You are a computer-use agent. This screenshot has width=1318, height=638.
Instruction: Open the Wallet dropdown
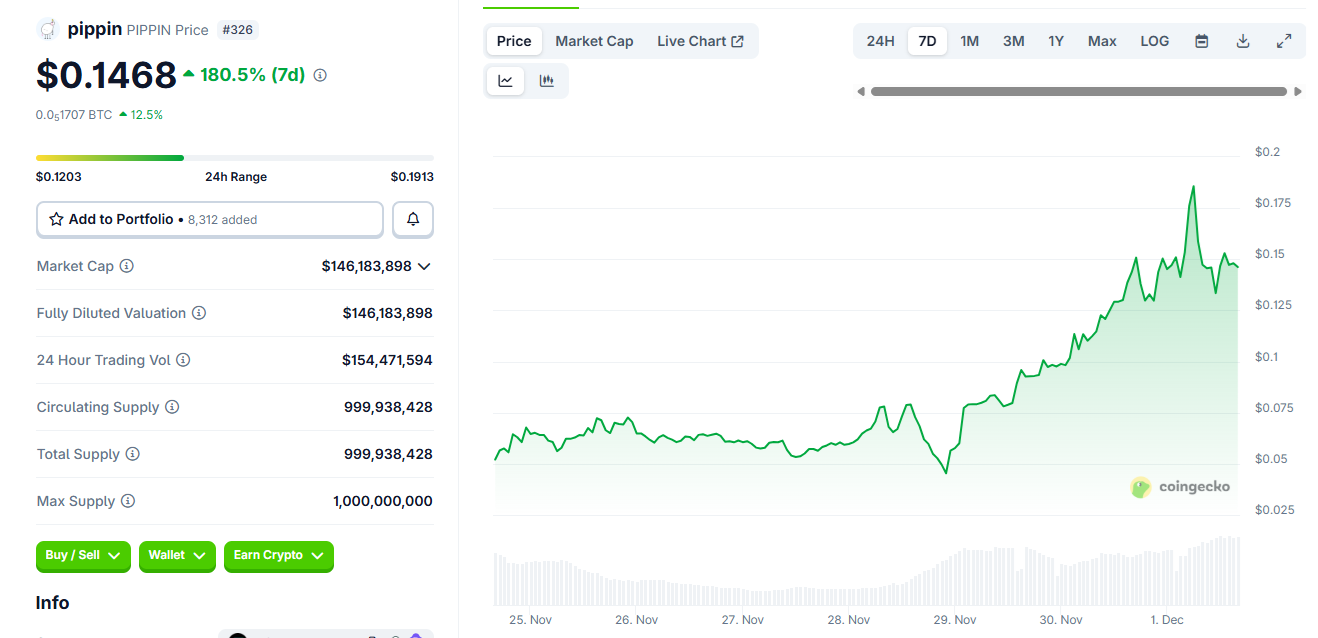[x=177, y=557]
